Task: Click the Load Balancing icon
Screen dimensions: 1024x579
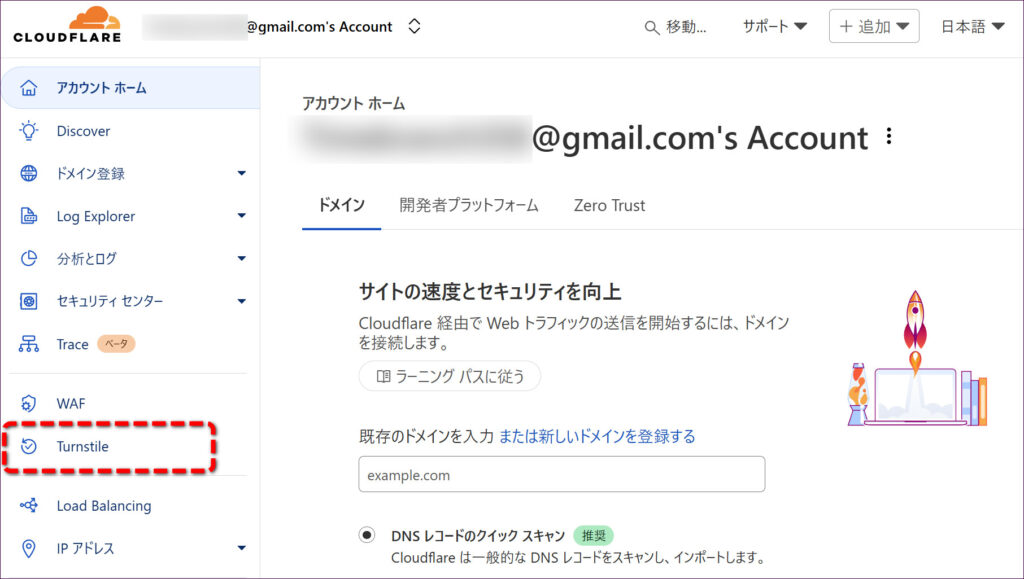Action: point(29,506)
